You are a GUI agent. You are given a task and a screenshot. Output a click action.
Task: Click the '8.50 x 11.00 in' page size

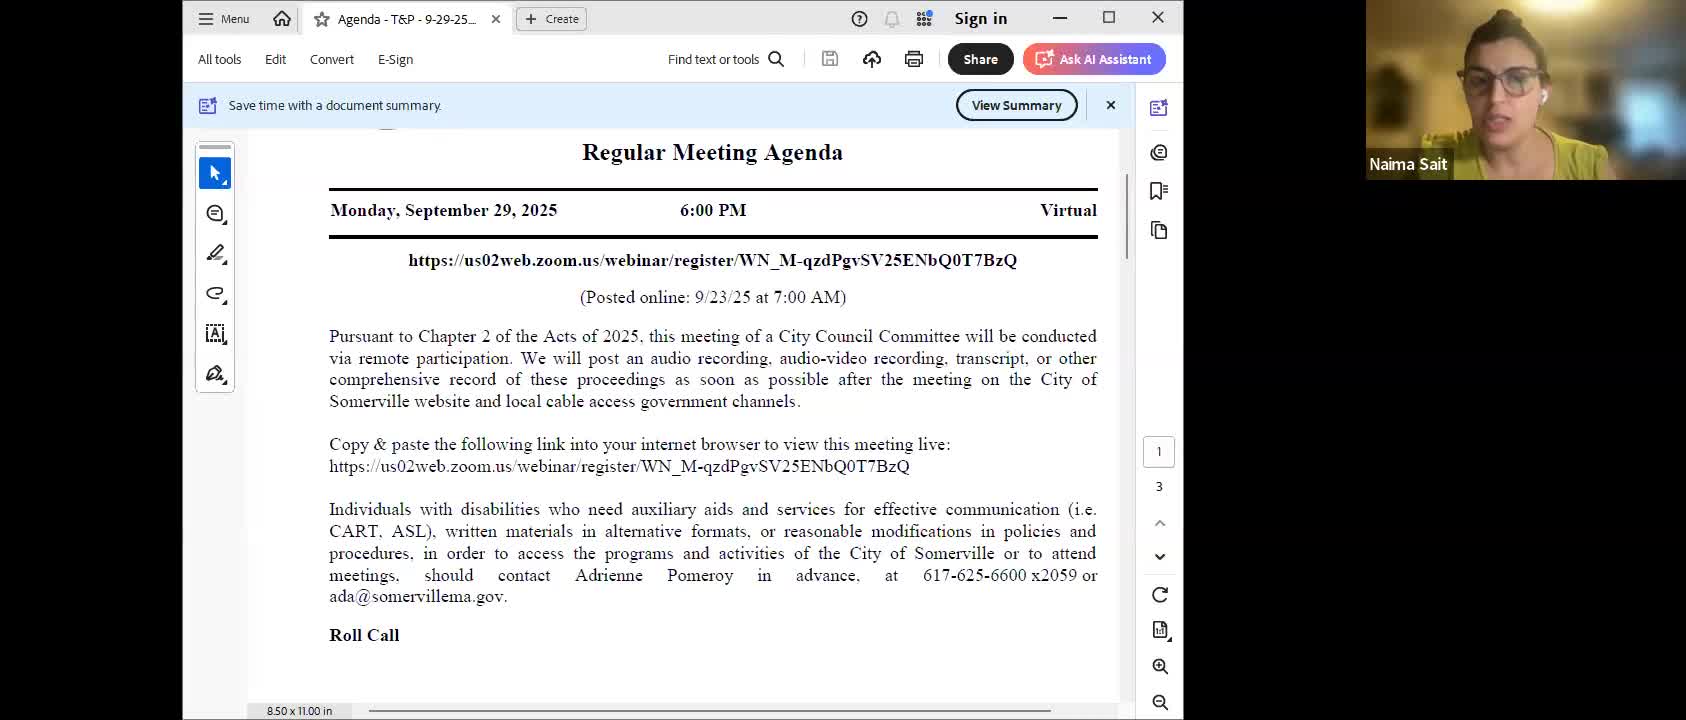point(299,711)
